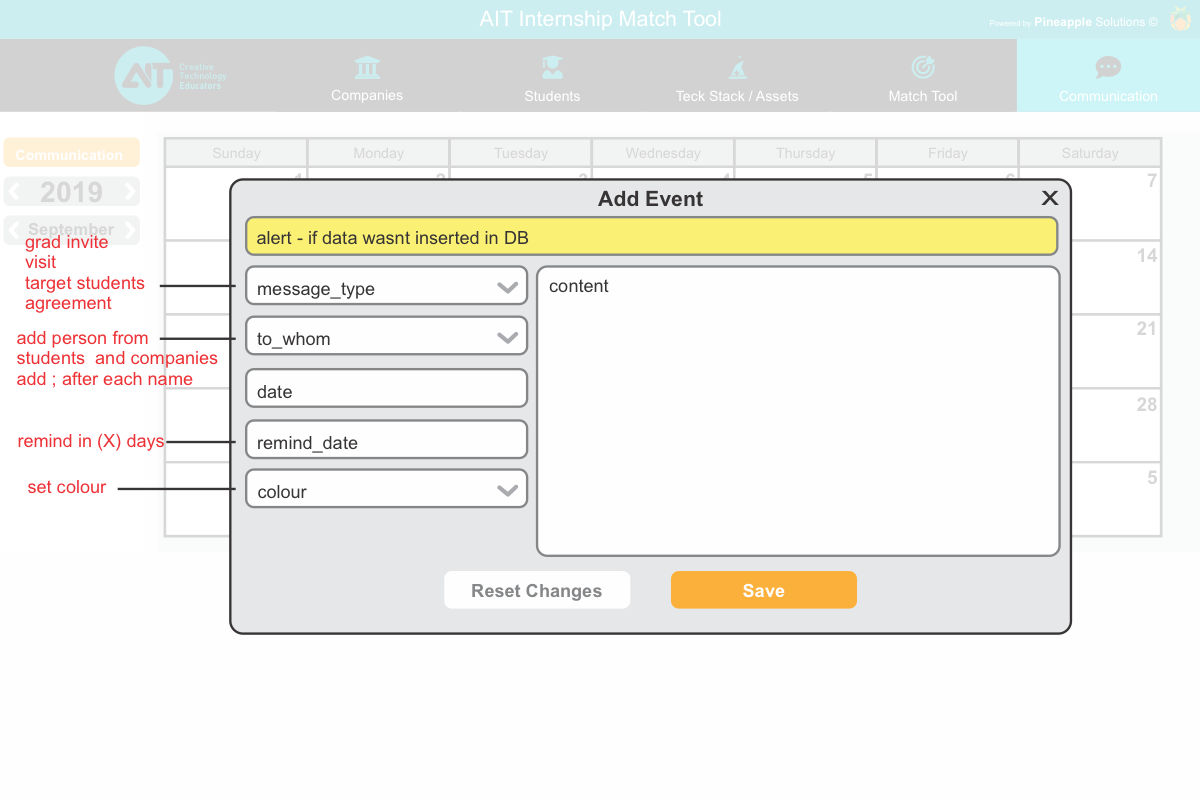Click the pineapple logo icon
The width and height of the screenshot is (1200, 800).
click(x=1180, y=19)
